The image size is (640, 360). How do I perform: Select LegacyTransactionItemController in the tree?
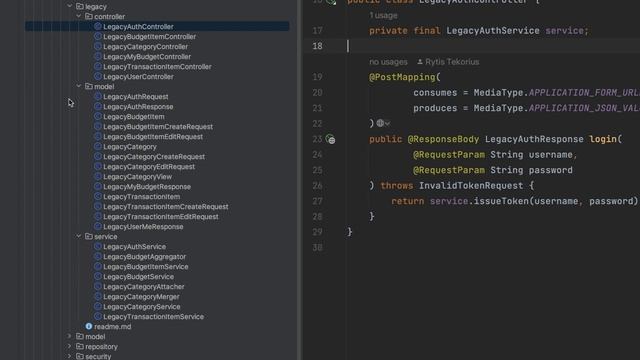pos(157,67)
